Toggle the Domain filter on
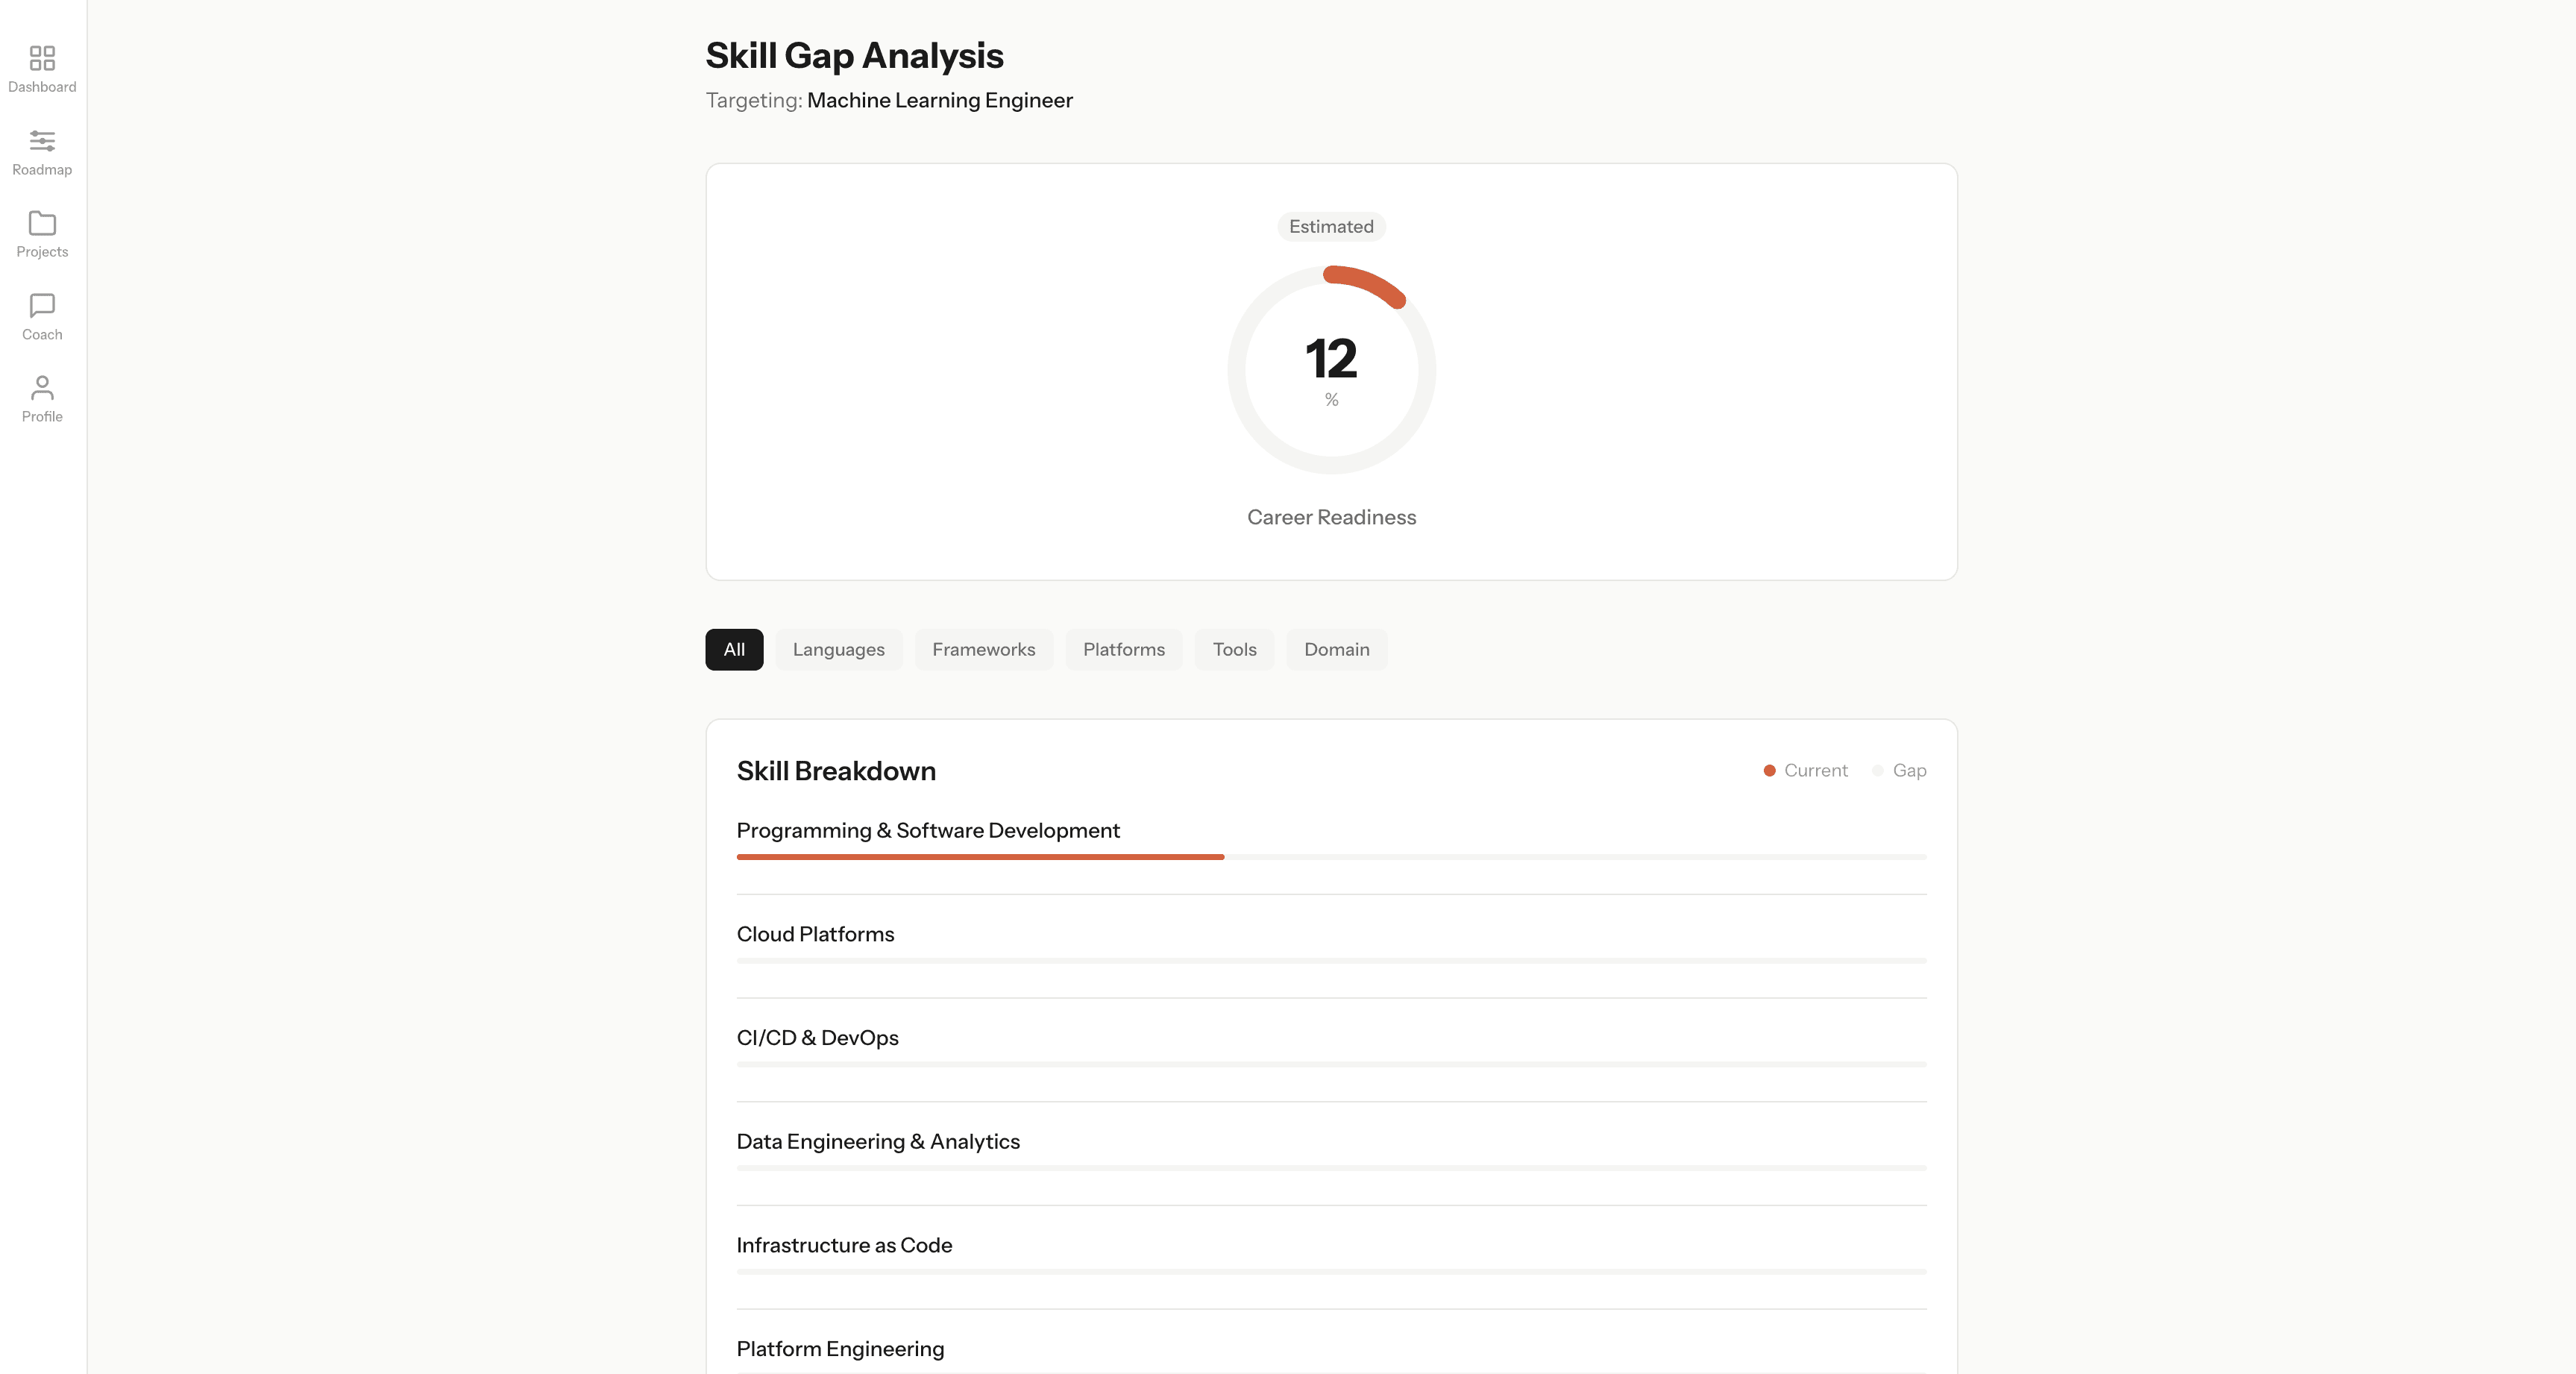The width and height of the screenshot is (2576, 1374). click(x=1336, y=649)
